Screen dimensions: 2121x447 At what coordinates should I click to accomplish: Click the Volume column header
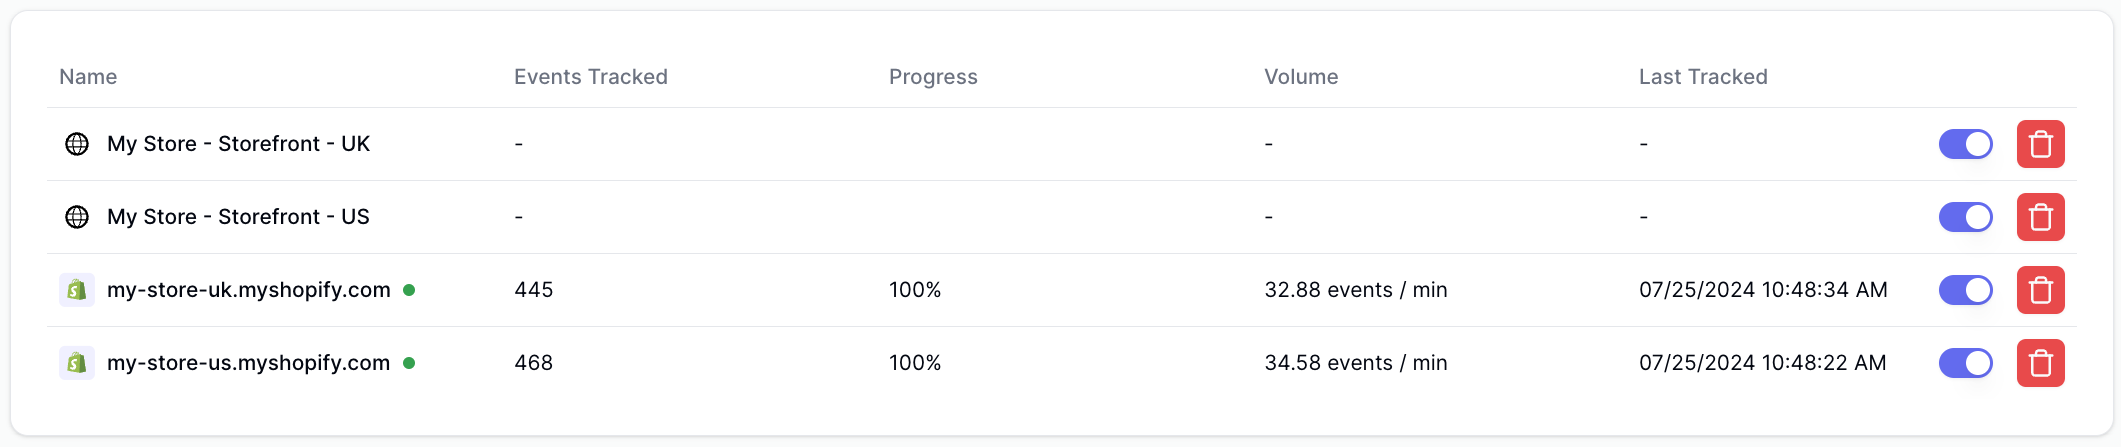(1301, 77)
